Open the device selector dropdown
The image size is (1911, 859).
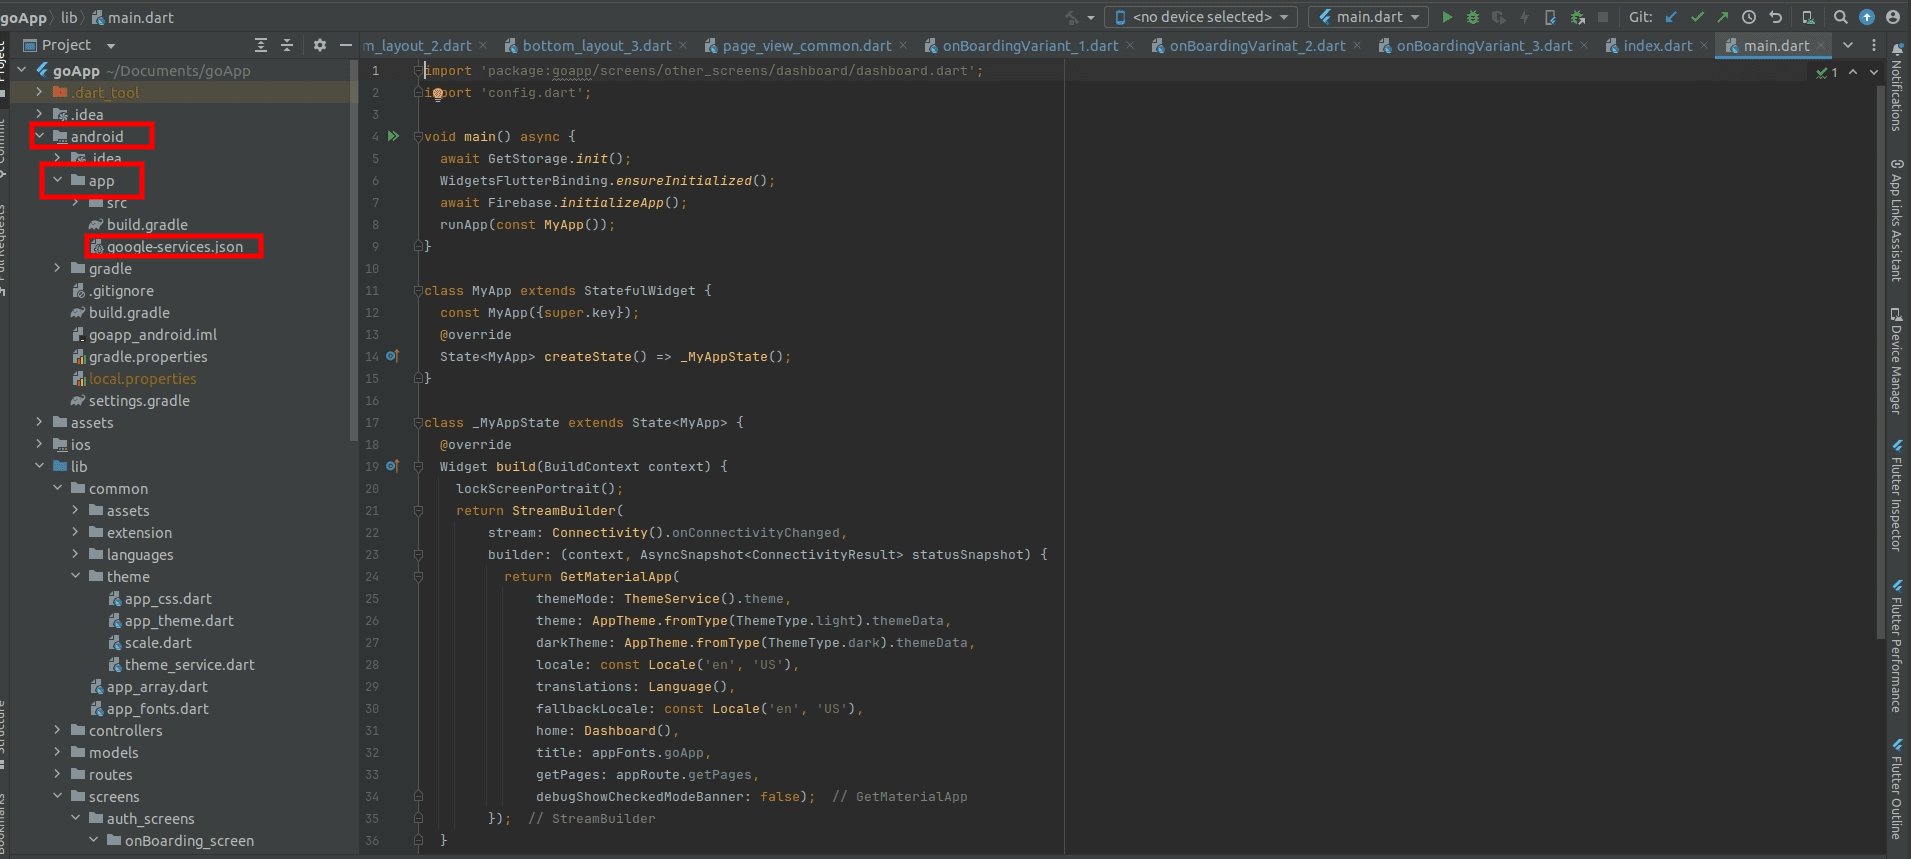point(1201,17)
